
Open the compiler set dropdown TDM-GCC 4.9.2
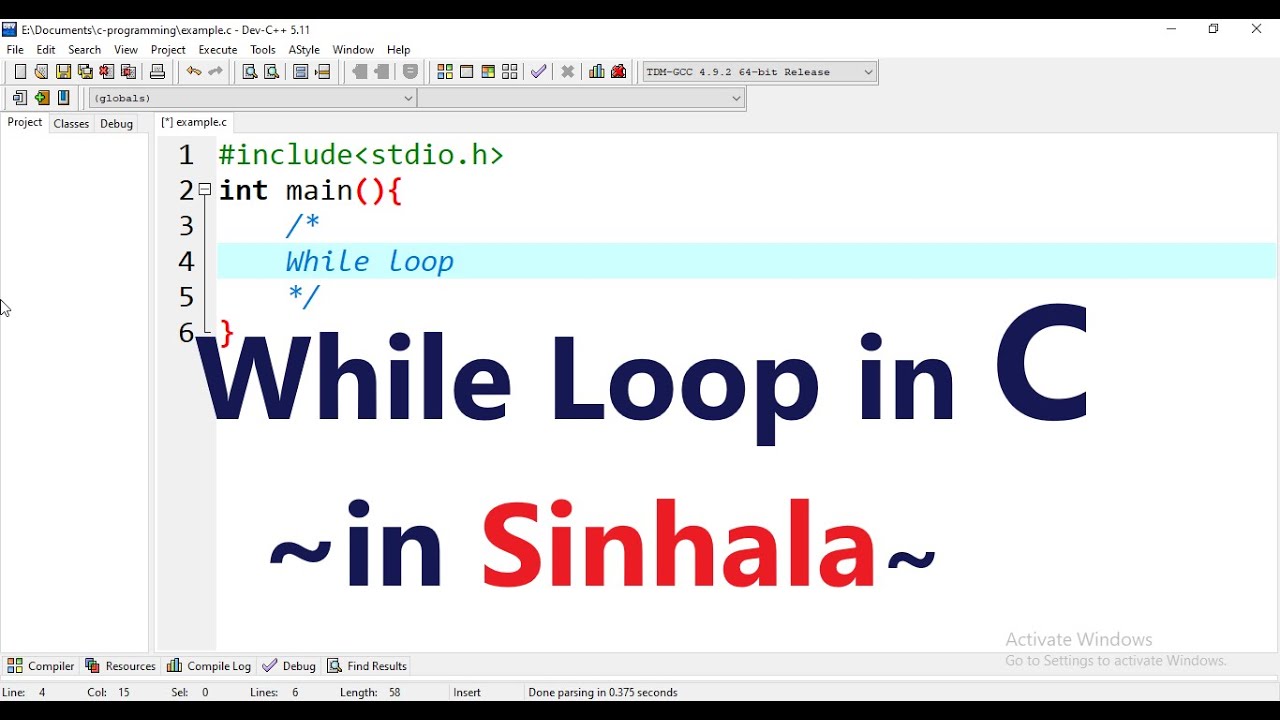coord(760,72)
